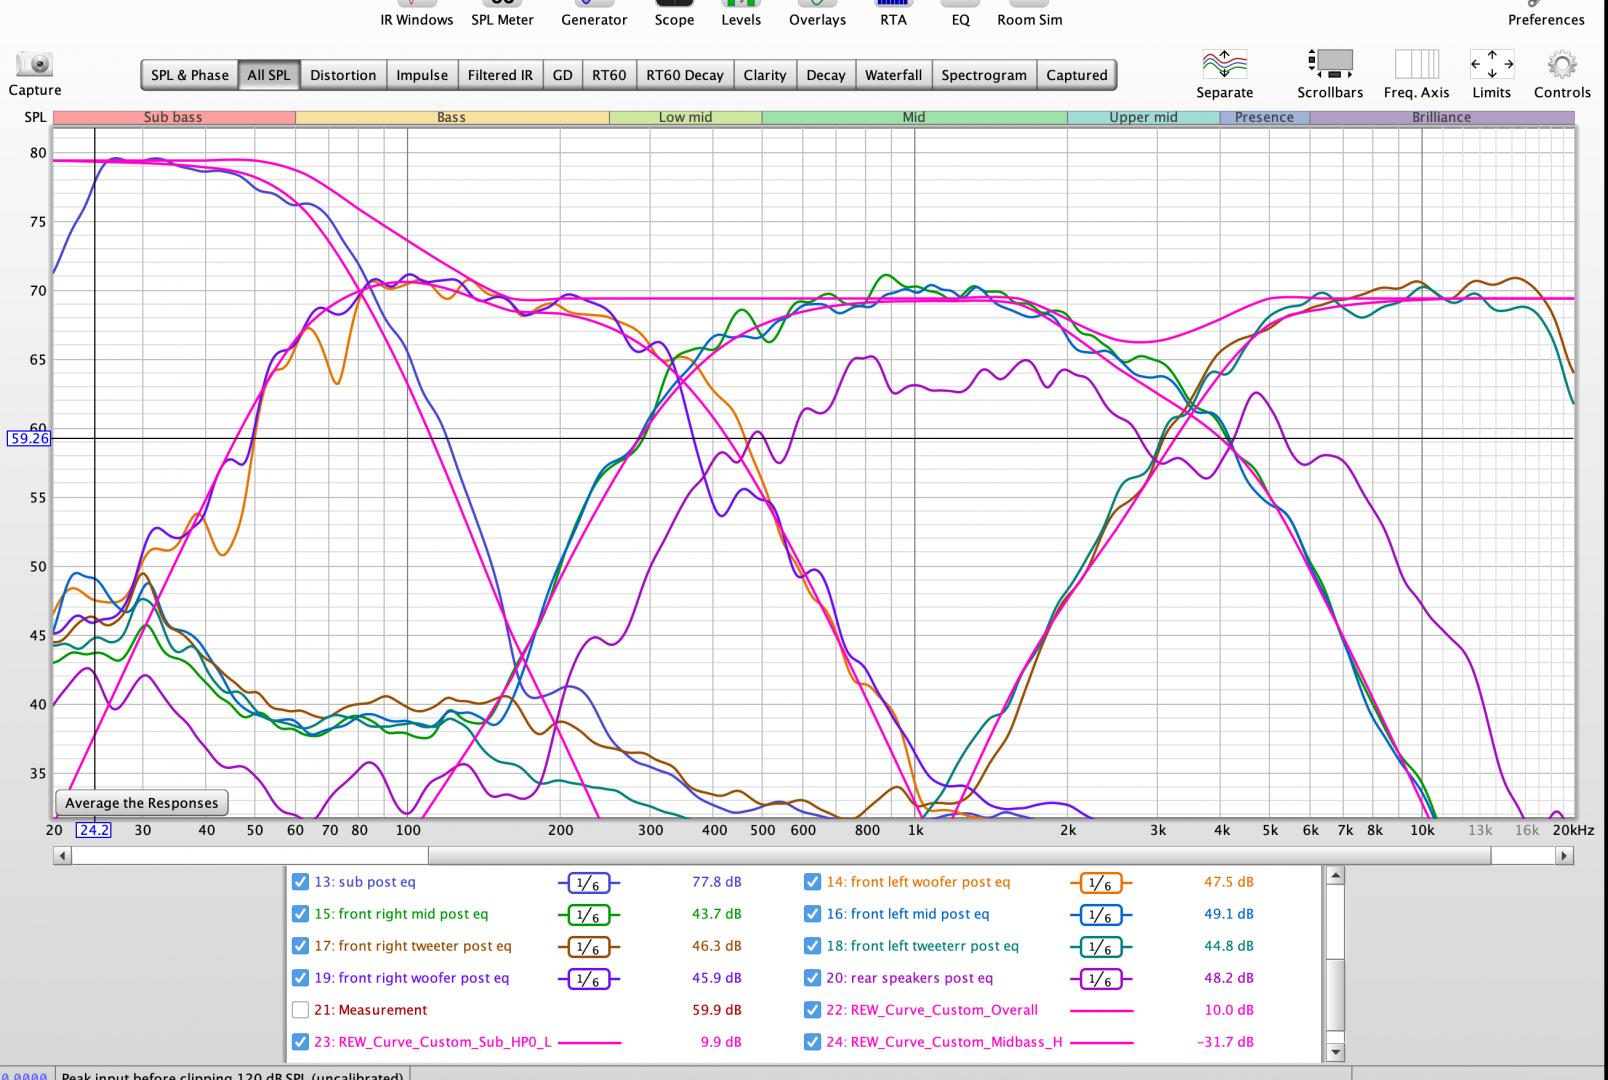Click horizontal scrollbar right arrow
Screen dimensions: 1608x1080
click(1565, 856)
